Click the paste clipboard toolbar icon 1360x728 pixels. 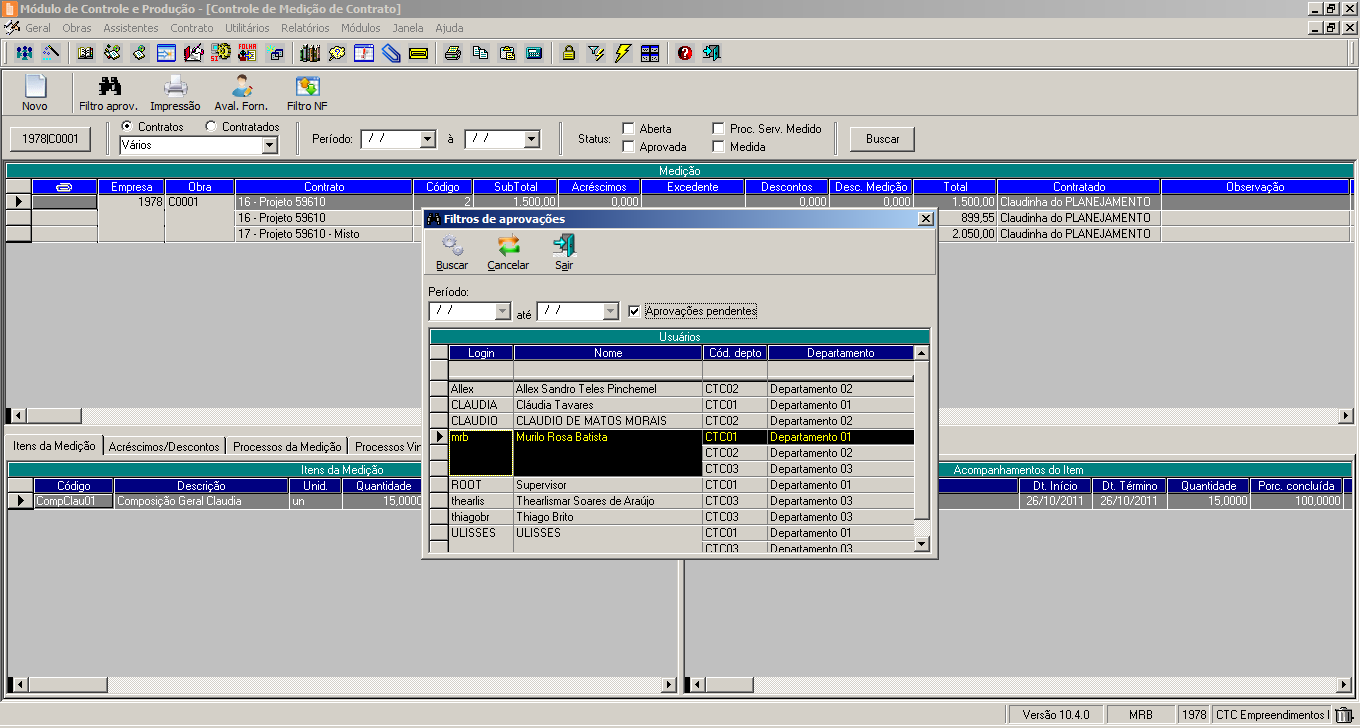coord(507,53)
